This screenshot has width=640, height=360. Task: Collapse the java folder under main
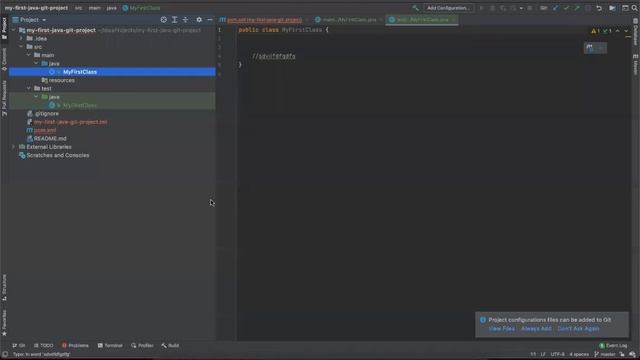(x=36, y=63)
